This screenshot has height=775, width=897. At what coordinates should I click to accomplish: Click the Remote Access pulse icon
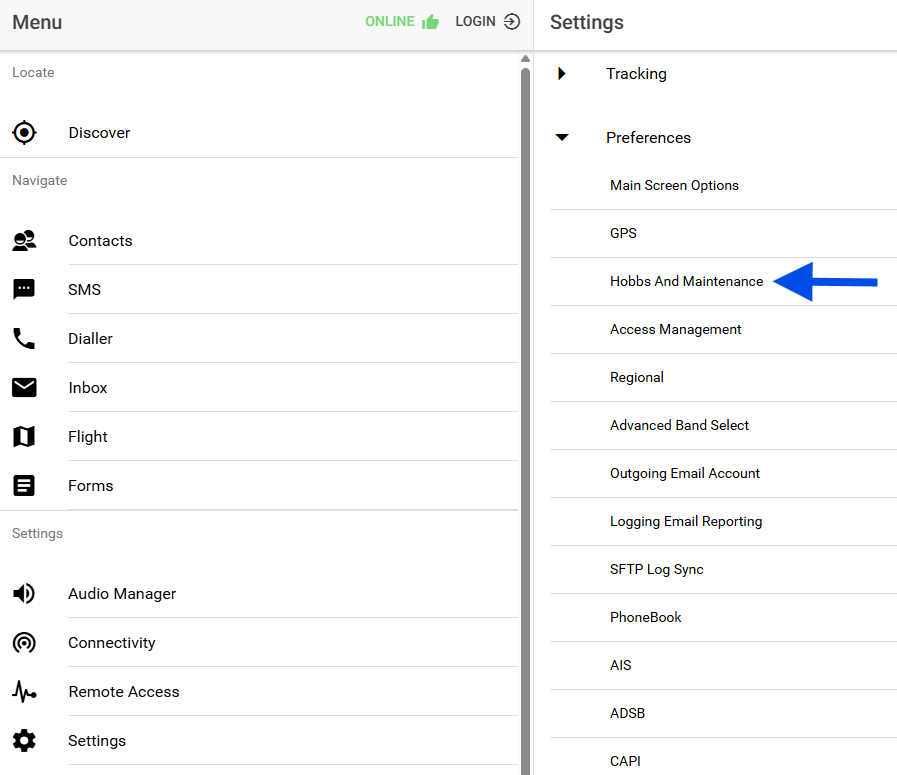click(x=24, y=692)
